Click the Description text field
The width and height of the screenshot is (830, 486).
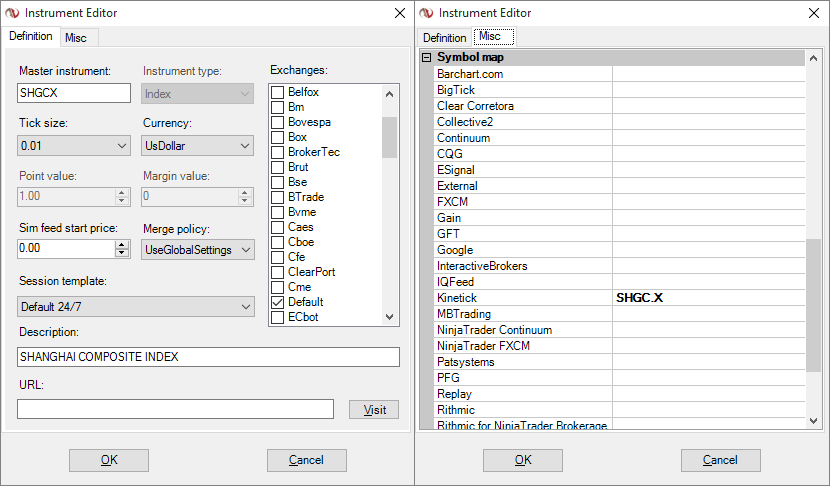(x=208, y=357)
